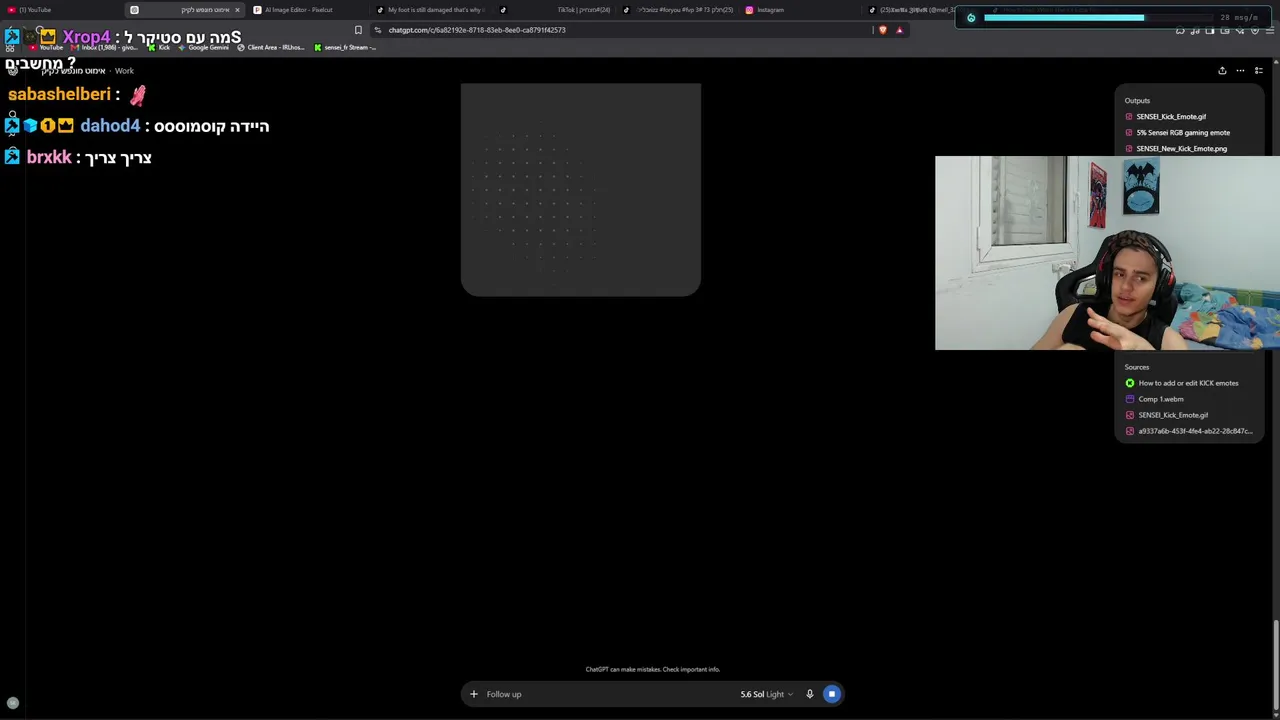Click the Outputs panel heading
This screenshot has height=720, width=1280.
coord(1137,101)
